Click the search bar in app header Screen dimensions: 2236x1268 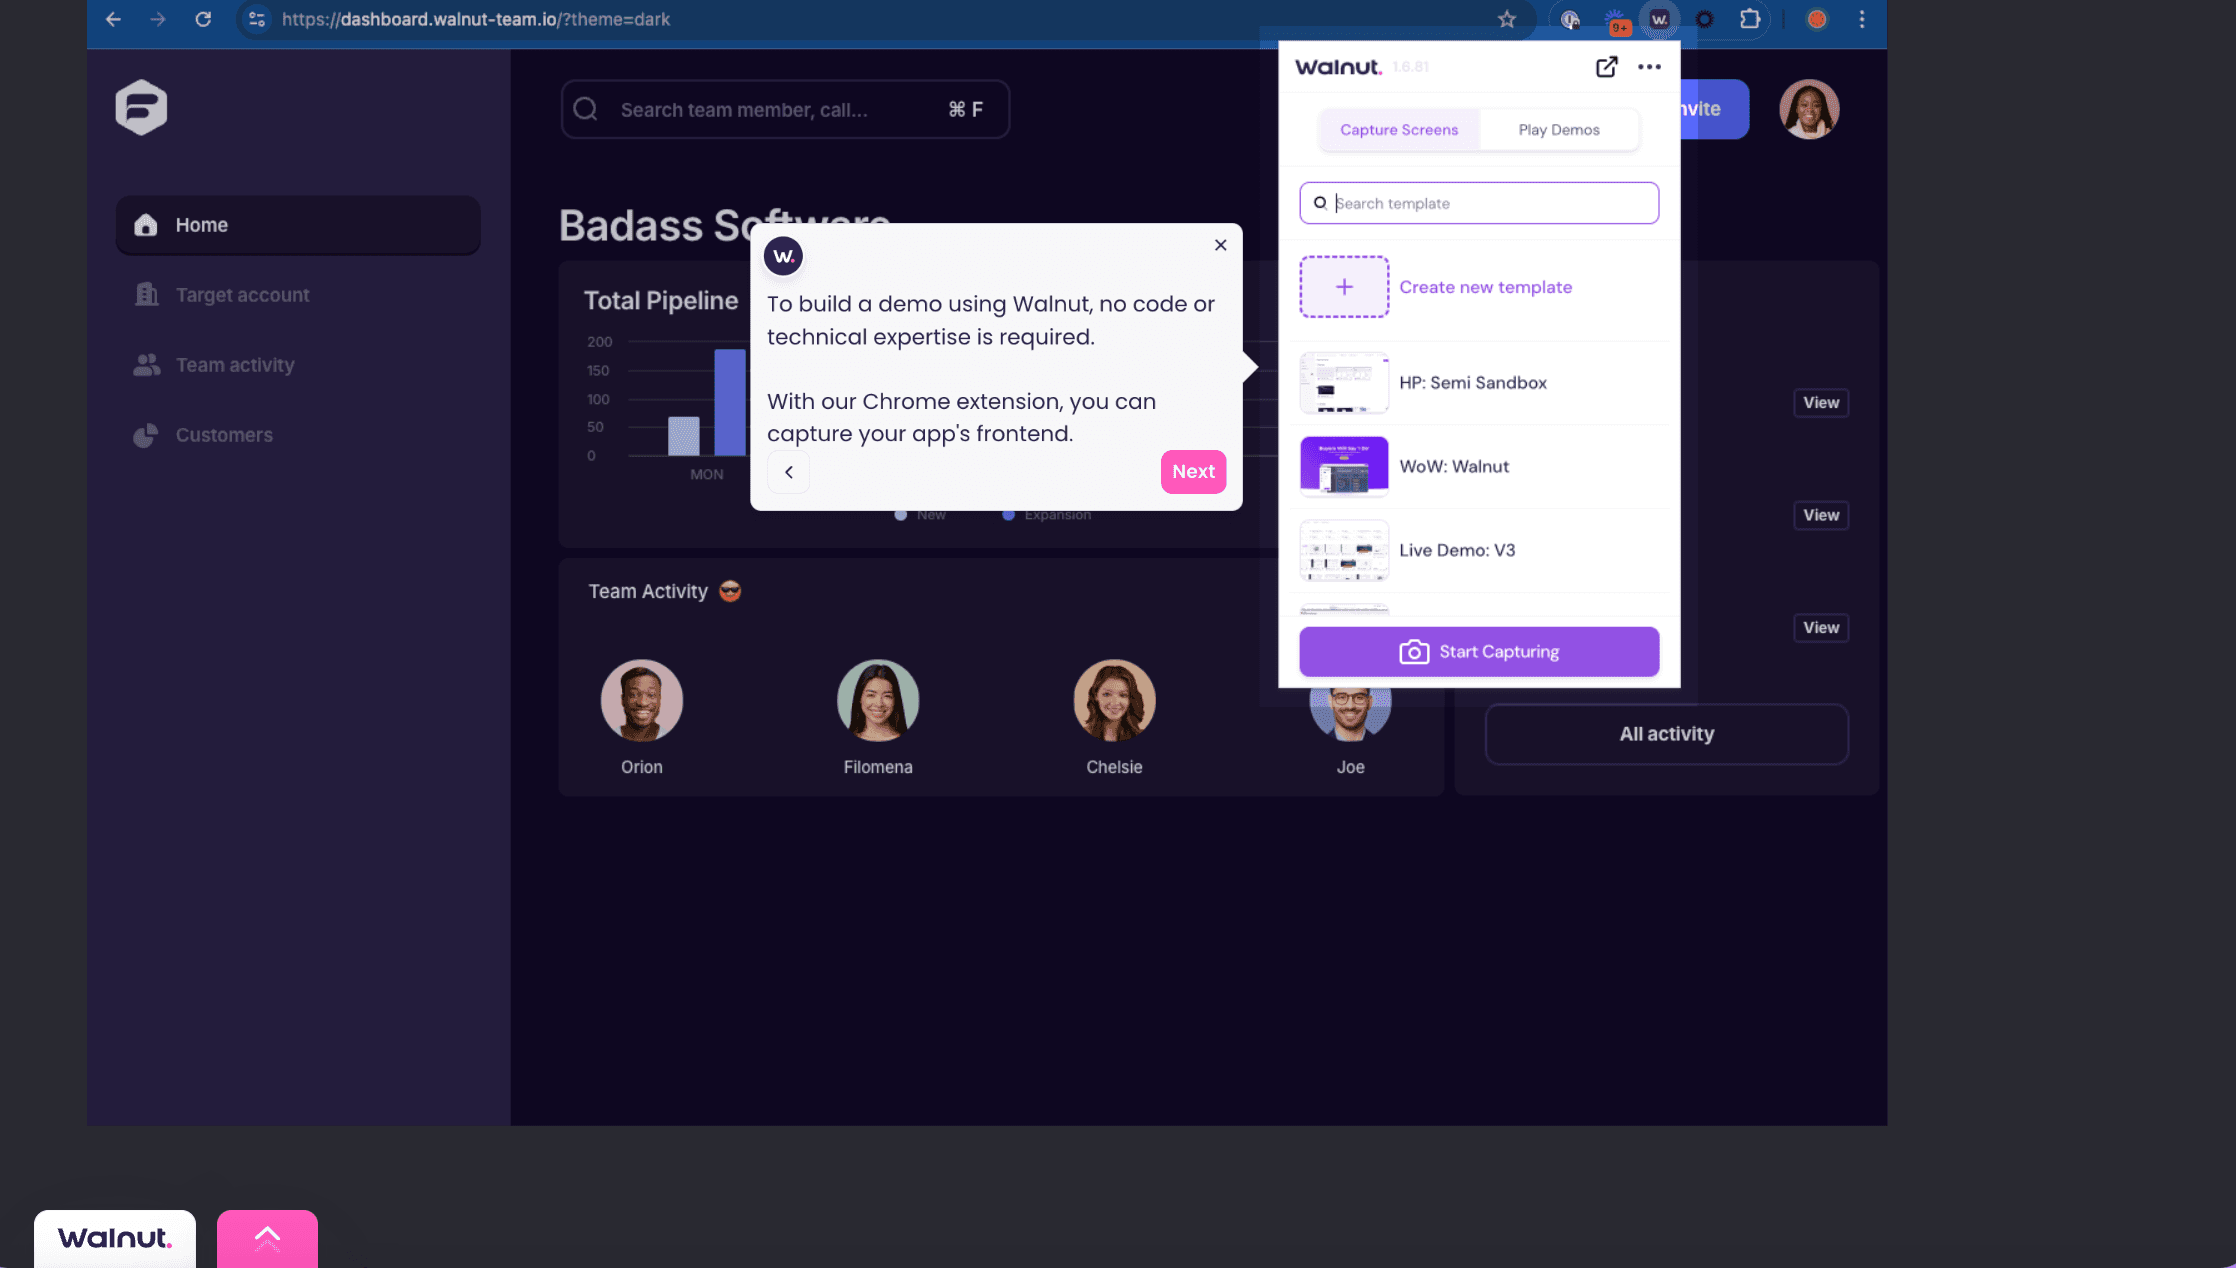(x=783, y=107)
